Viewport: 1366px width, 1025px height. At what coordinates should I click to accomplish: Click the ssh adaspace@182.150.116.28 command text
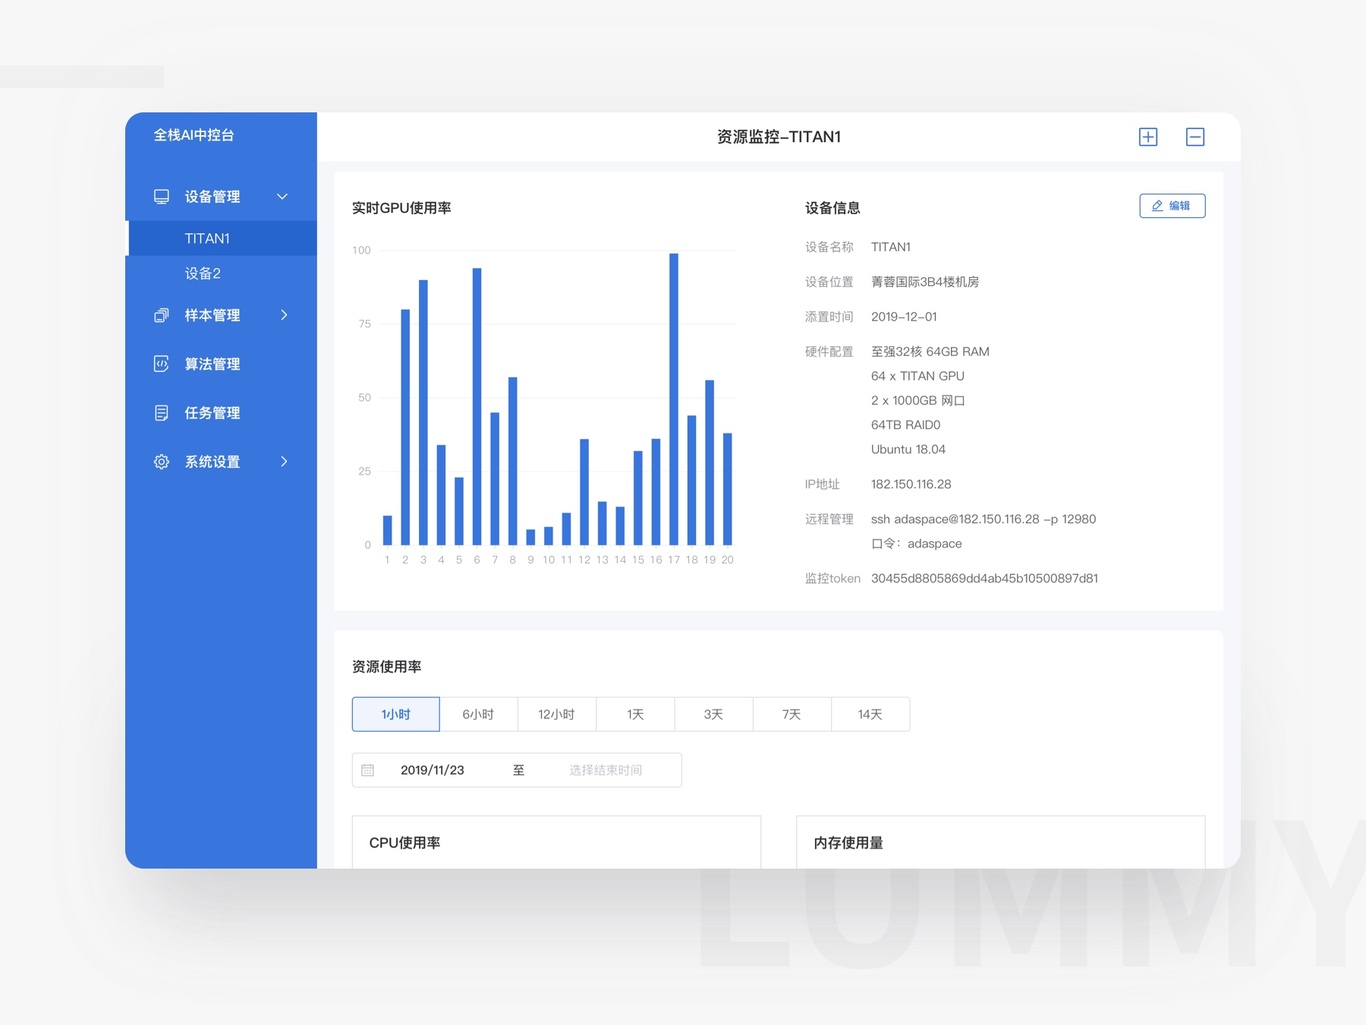(x=983, y=519)
